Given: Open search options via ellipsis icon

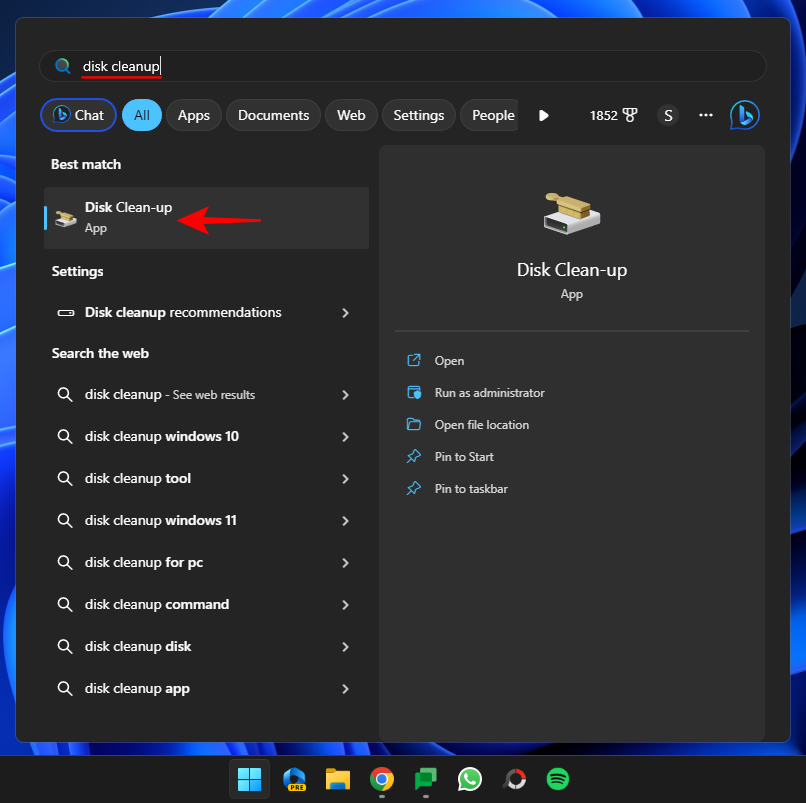Looking at the screenshot, I should coord(706,115).
